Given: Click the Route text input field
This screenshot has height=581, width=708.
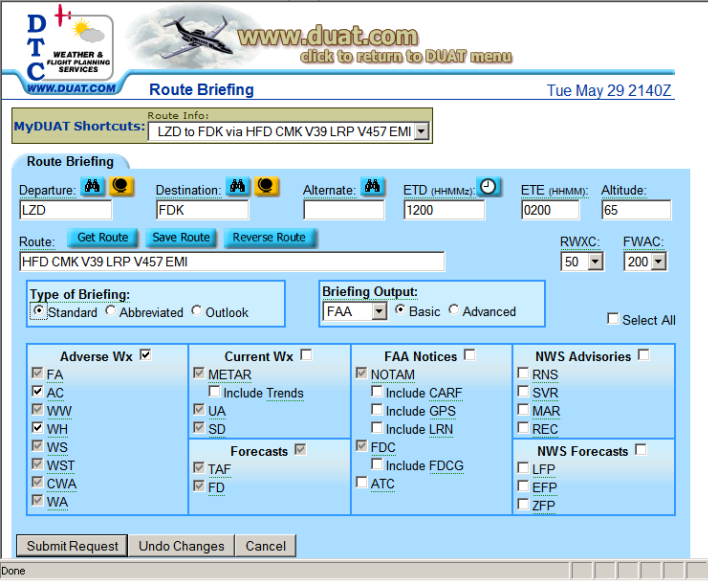Looking at the screenshot, I should coord(232,262).
